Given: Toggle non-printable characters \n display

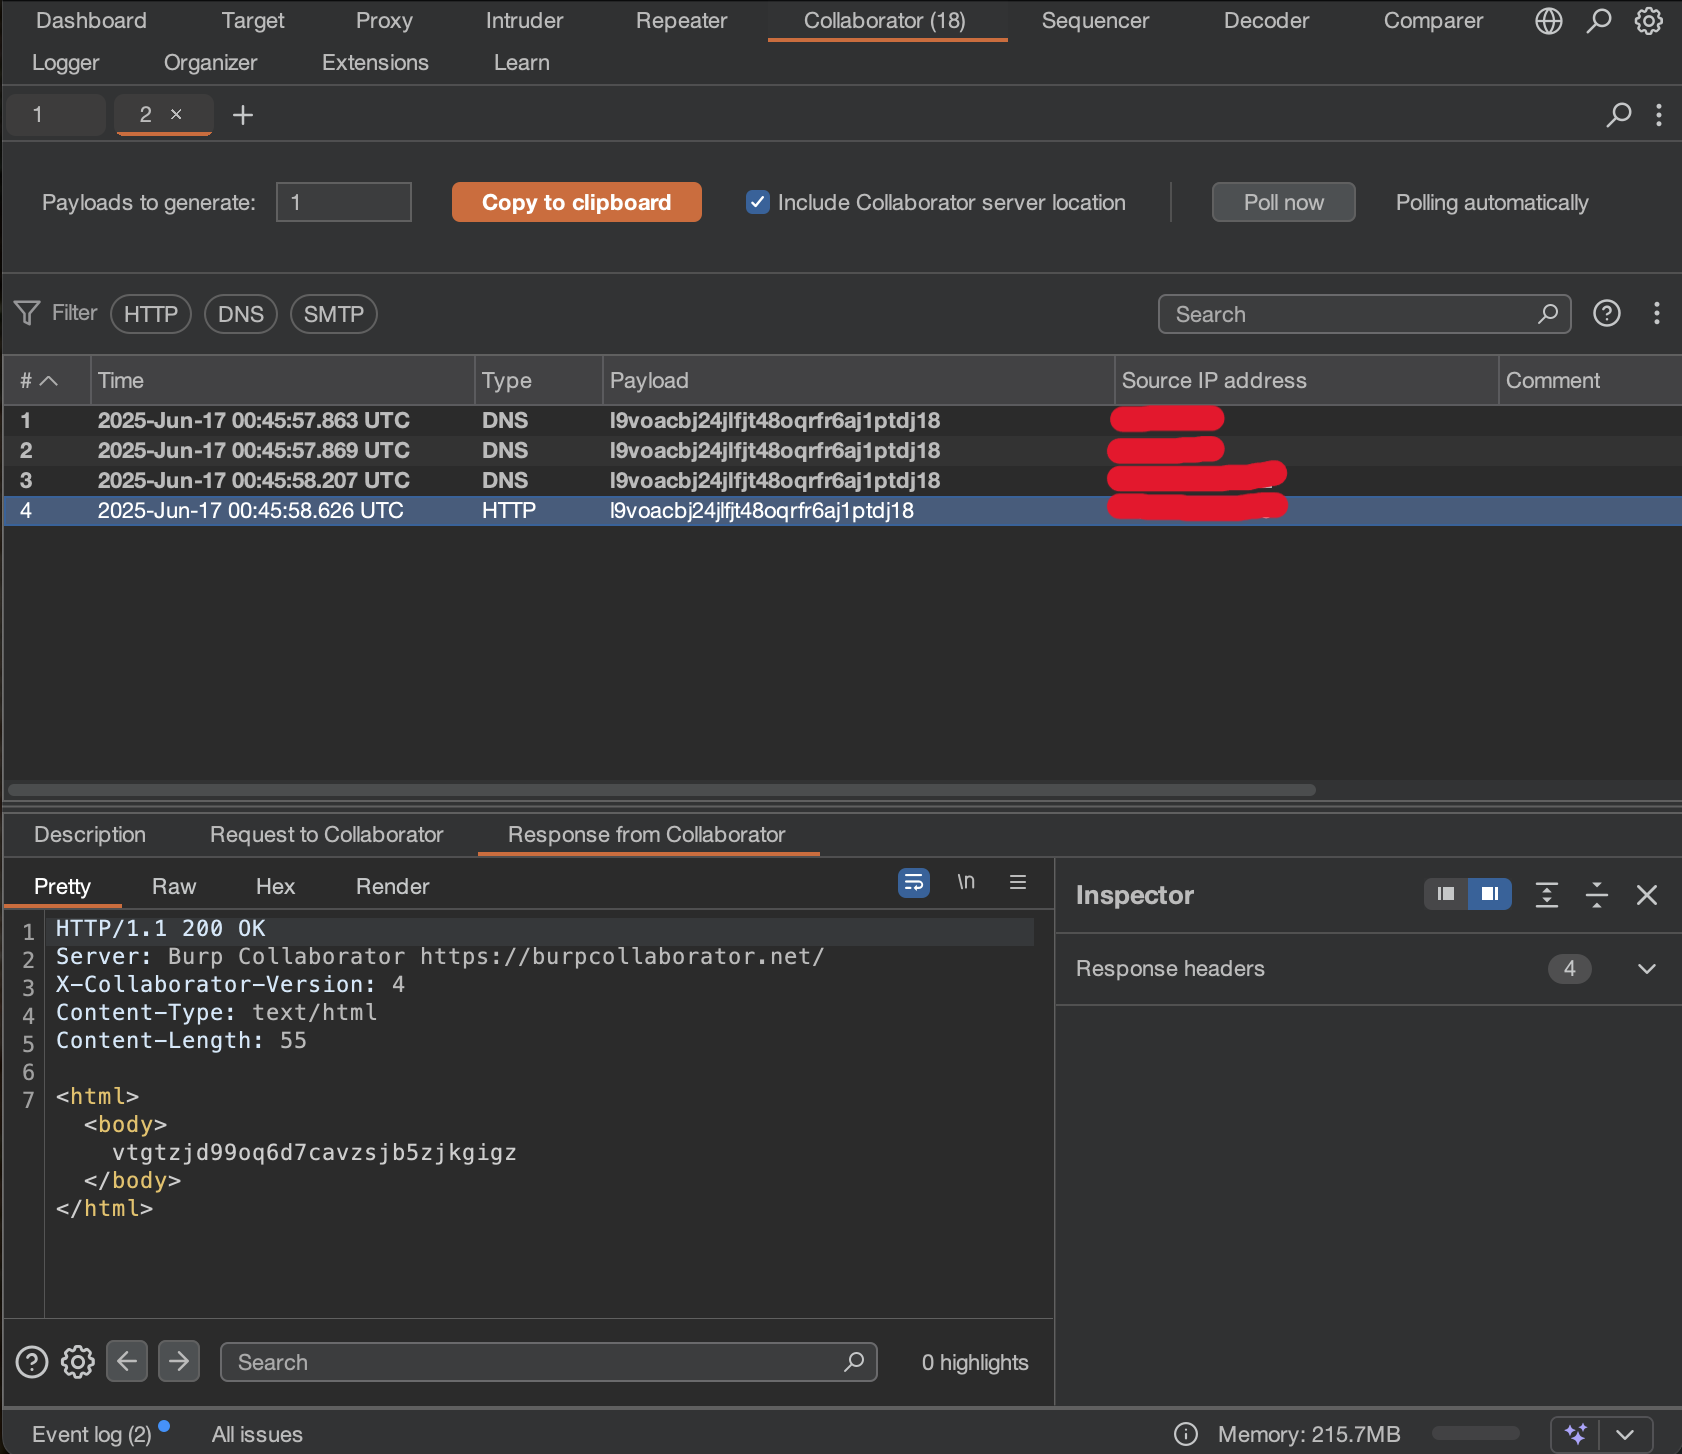Looking at the screenshot, I should coord(965,882).
